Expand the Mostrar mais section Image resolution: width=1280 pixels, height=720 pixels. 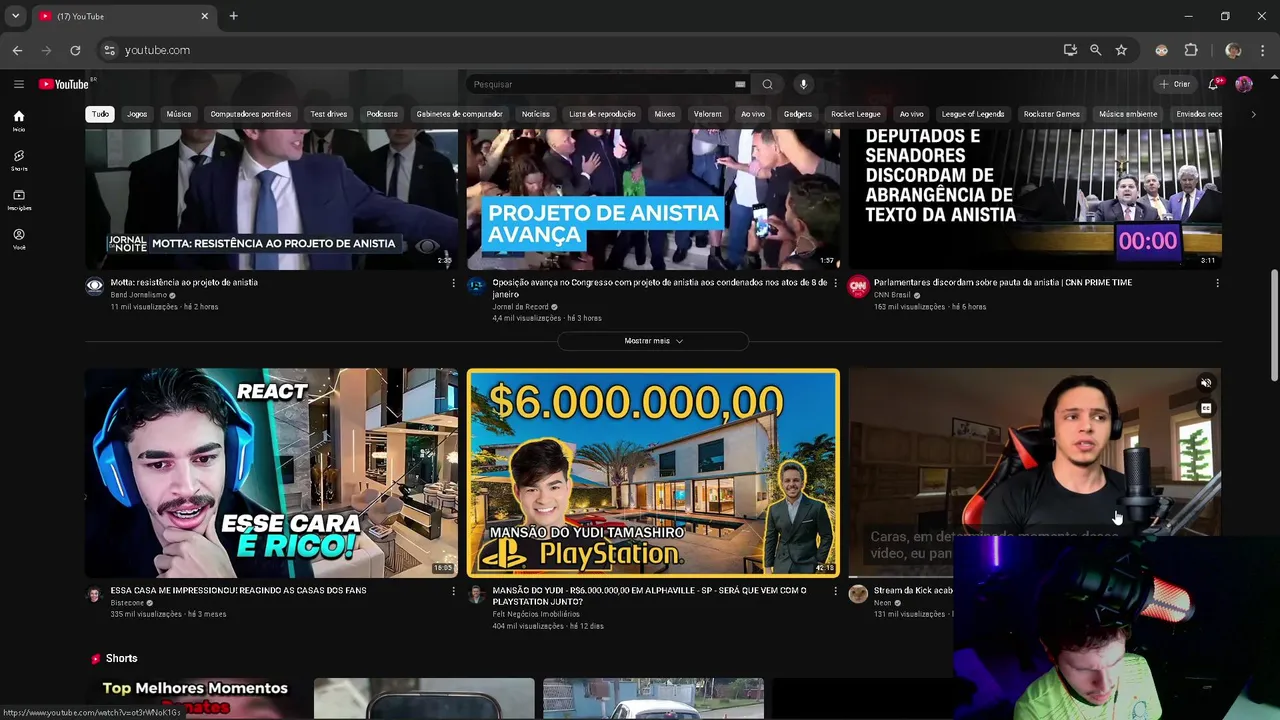click(x=653, y=341)
